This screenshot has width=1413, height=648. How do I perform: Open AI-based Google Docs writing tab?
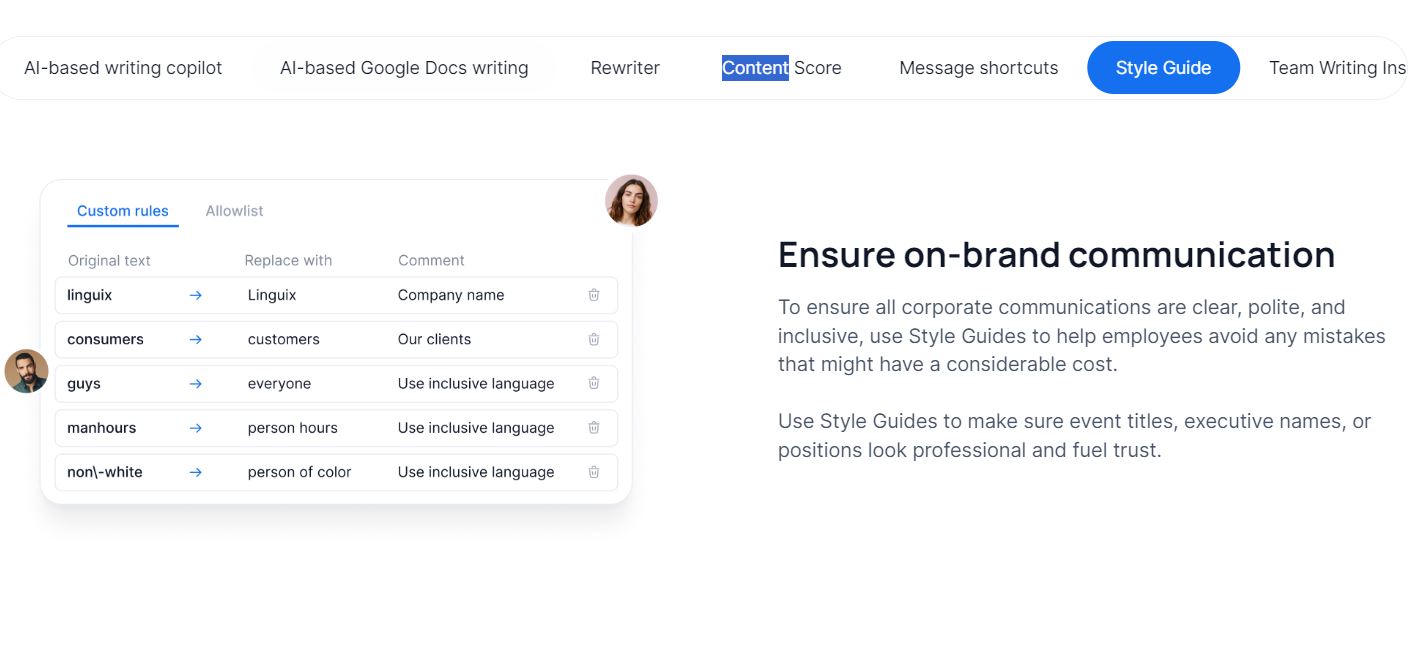(x=404, y=68)
